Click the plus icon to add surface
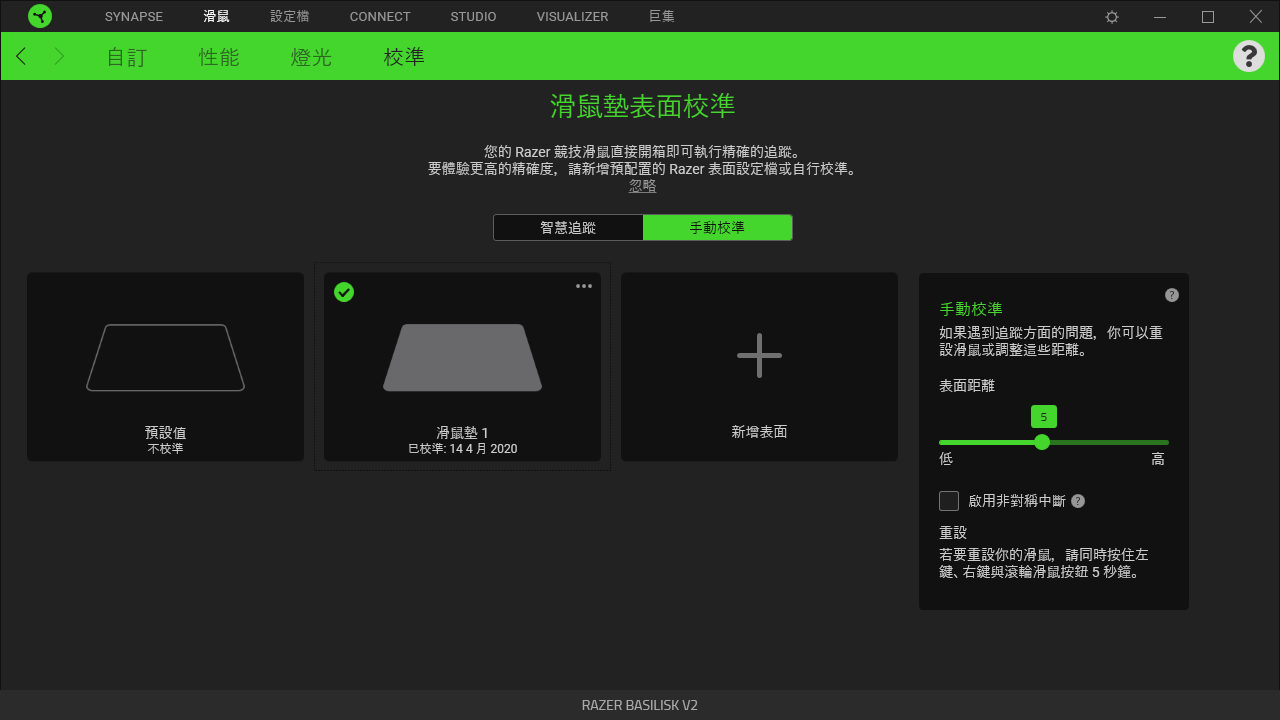The width and height of the screenshot is (1280, 720). [x=759, y=356]
